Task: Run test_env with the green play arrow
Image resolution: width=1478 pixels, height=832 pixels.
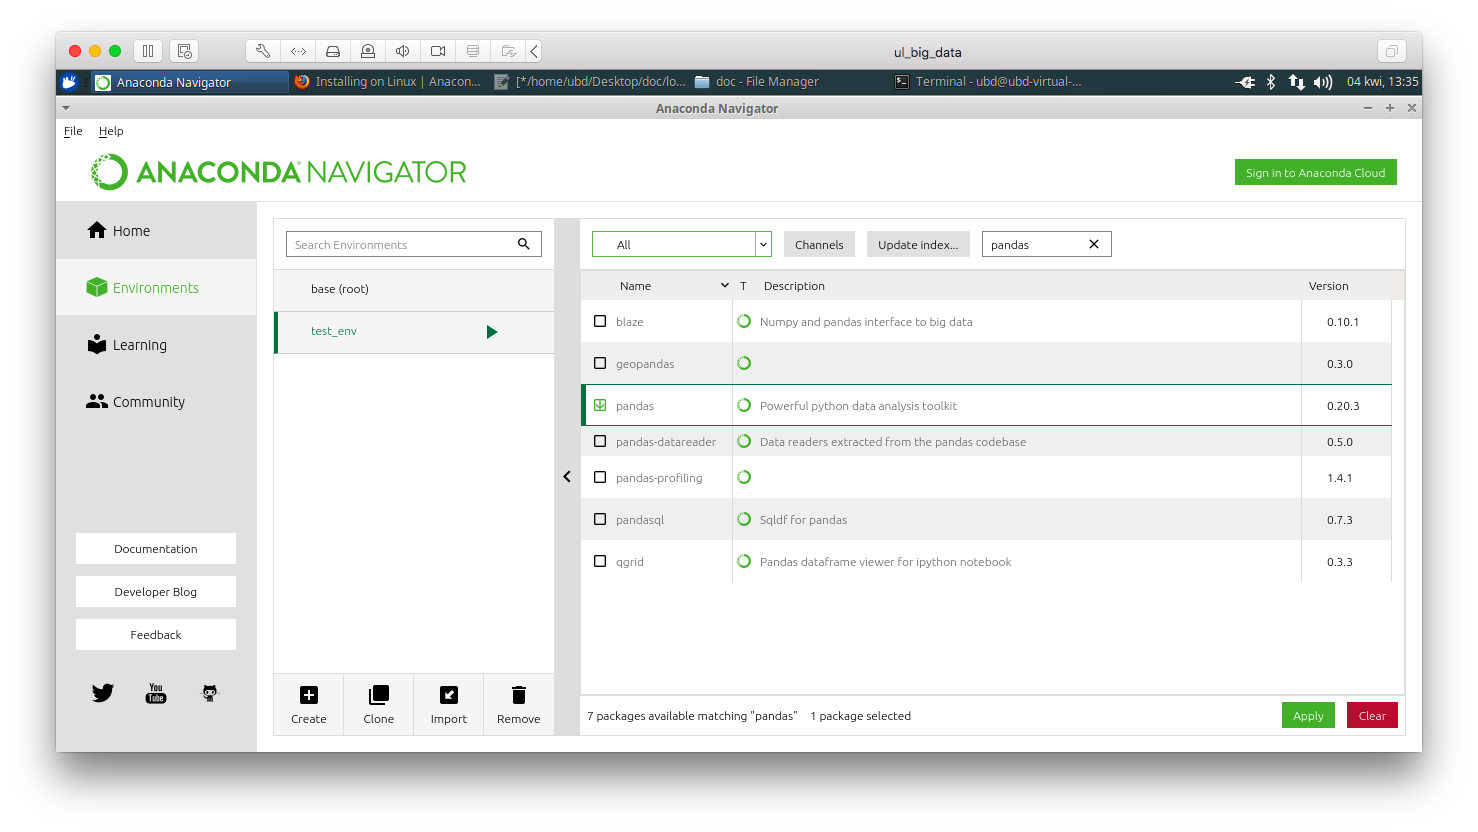Action: [x=492, y=332]
